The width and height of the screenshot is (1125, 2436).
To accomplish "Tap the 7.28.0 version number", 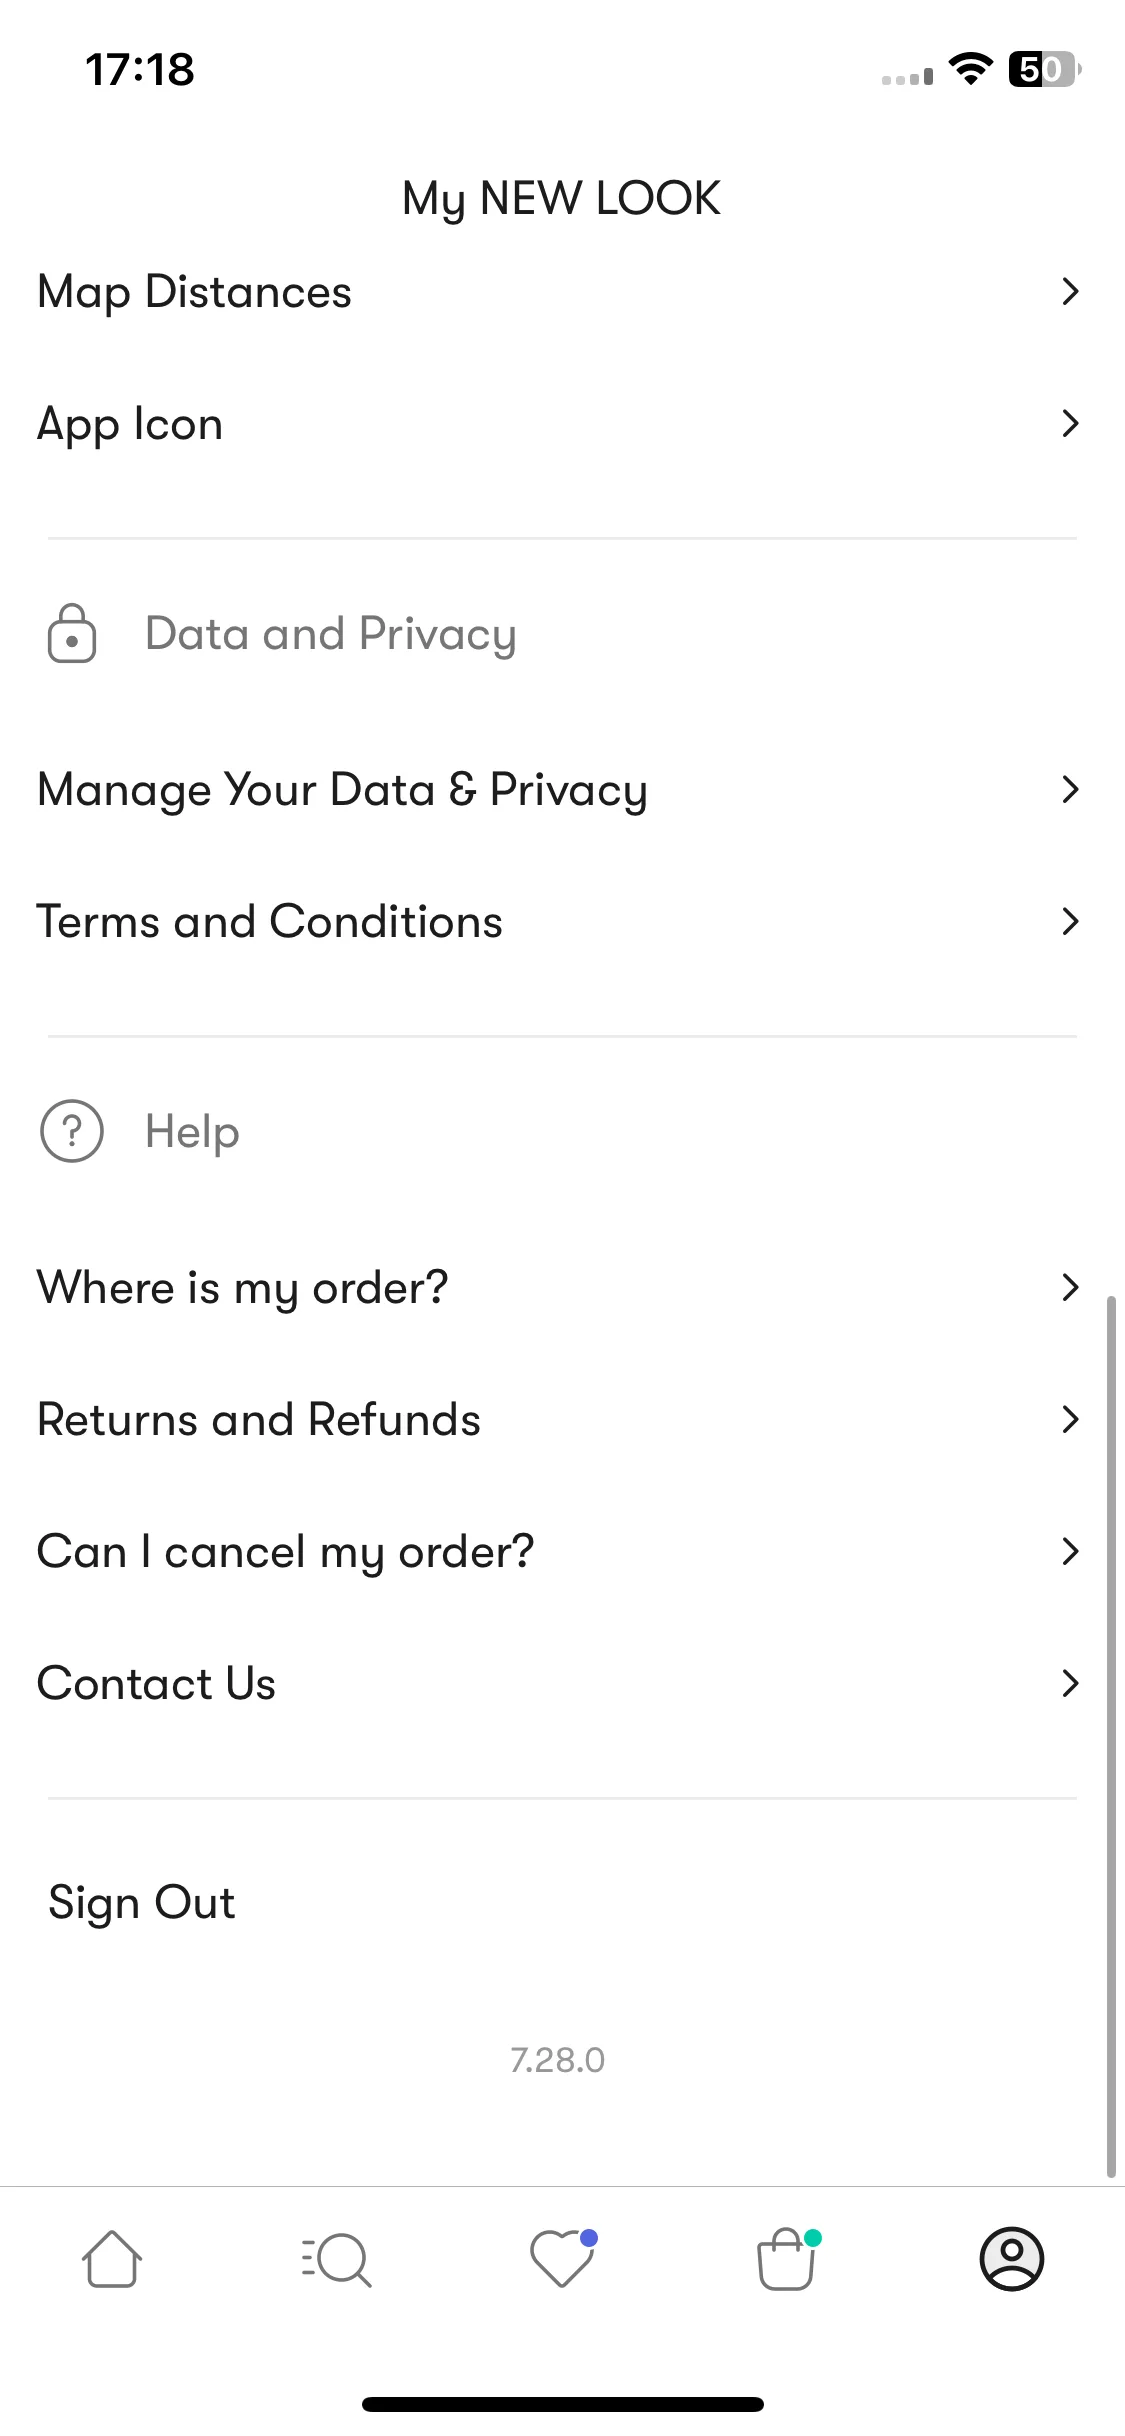I will (558, 2060).
